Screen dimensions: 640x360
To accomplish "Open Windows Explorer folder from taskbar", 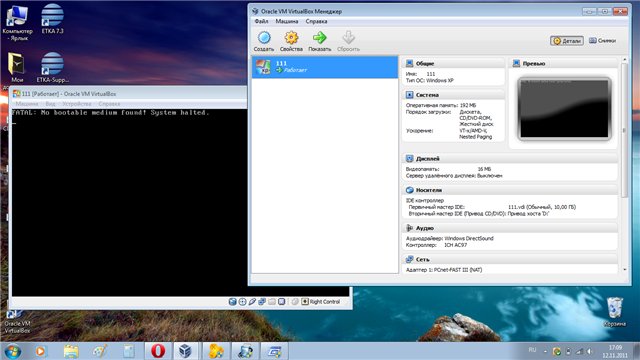I will pyautogui.click(x=71, y=351).
